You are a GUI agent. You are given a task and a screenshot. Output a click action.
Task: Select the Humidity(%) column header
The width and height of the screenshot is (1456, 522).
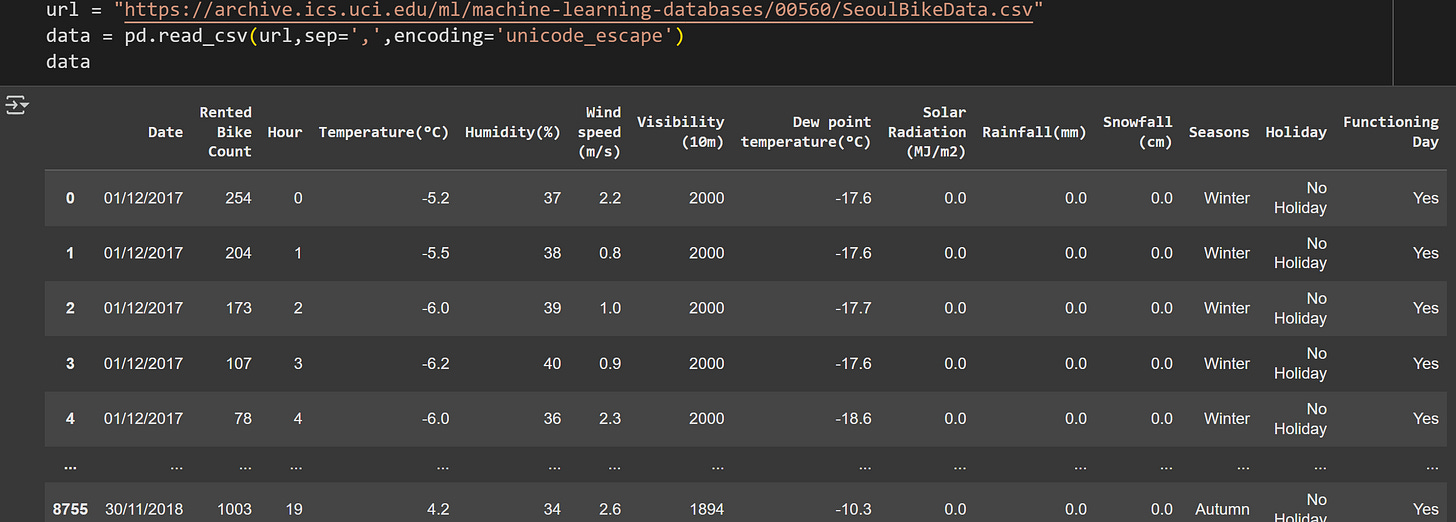(513, 132)
